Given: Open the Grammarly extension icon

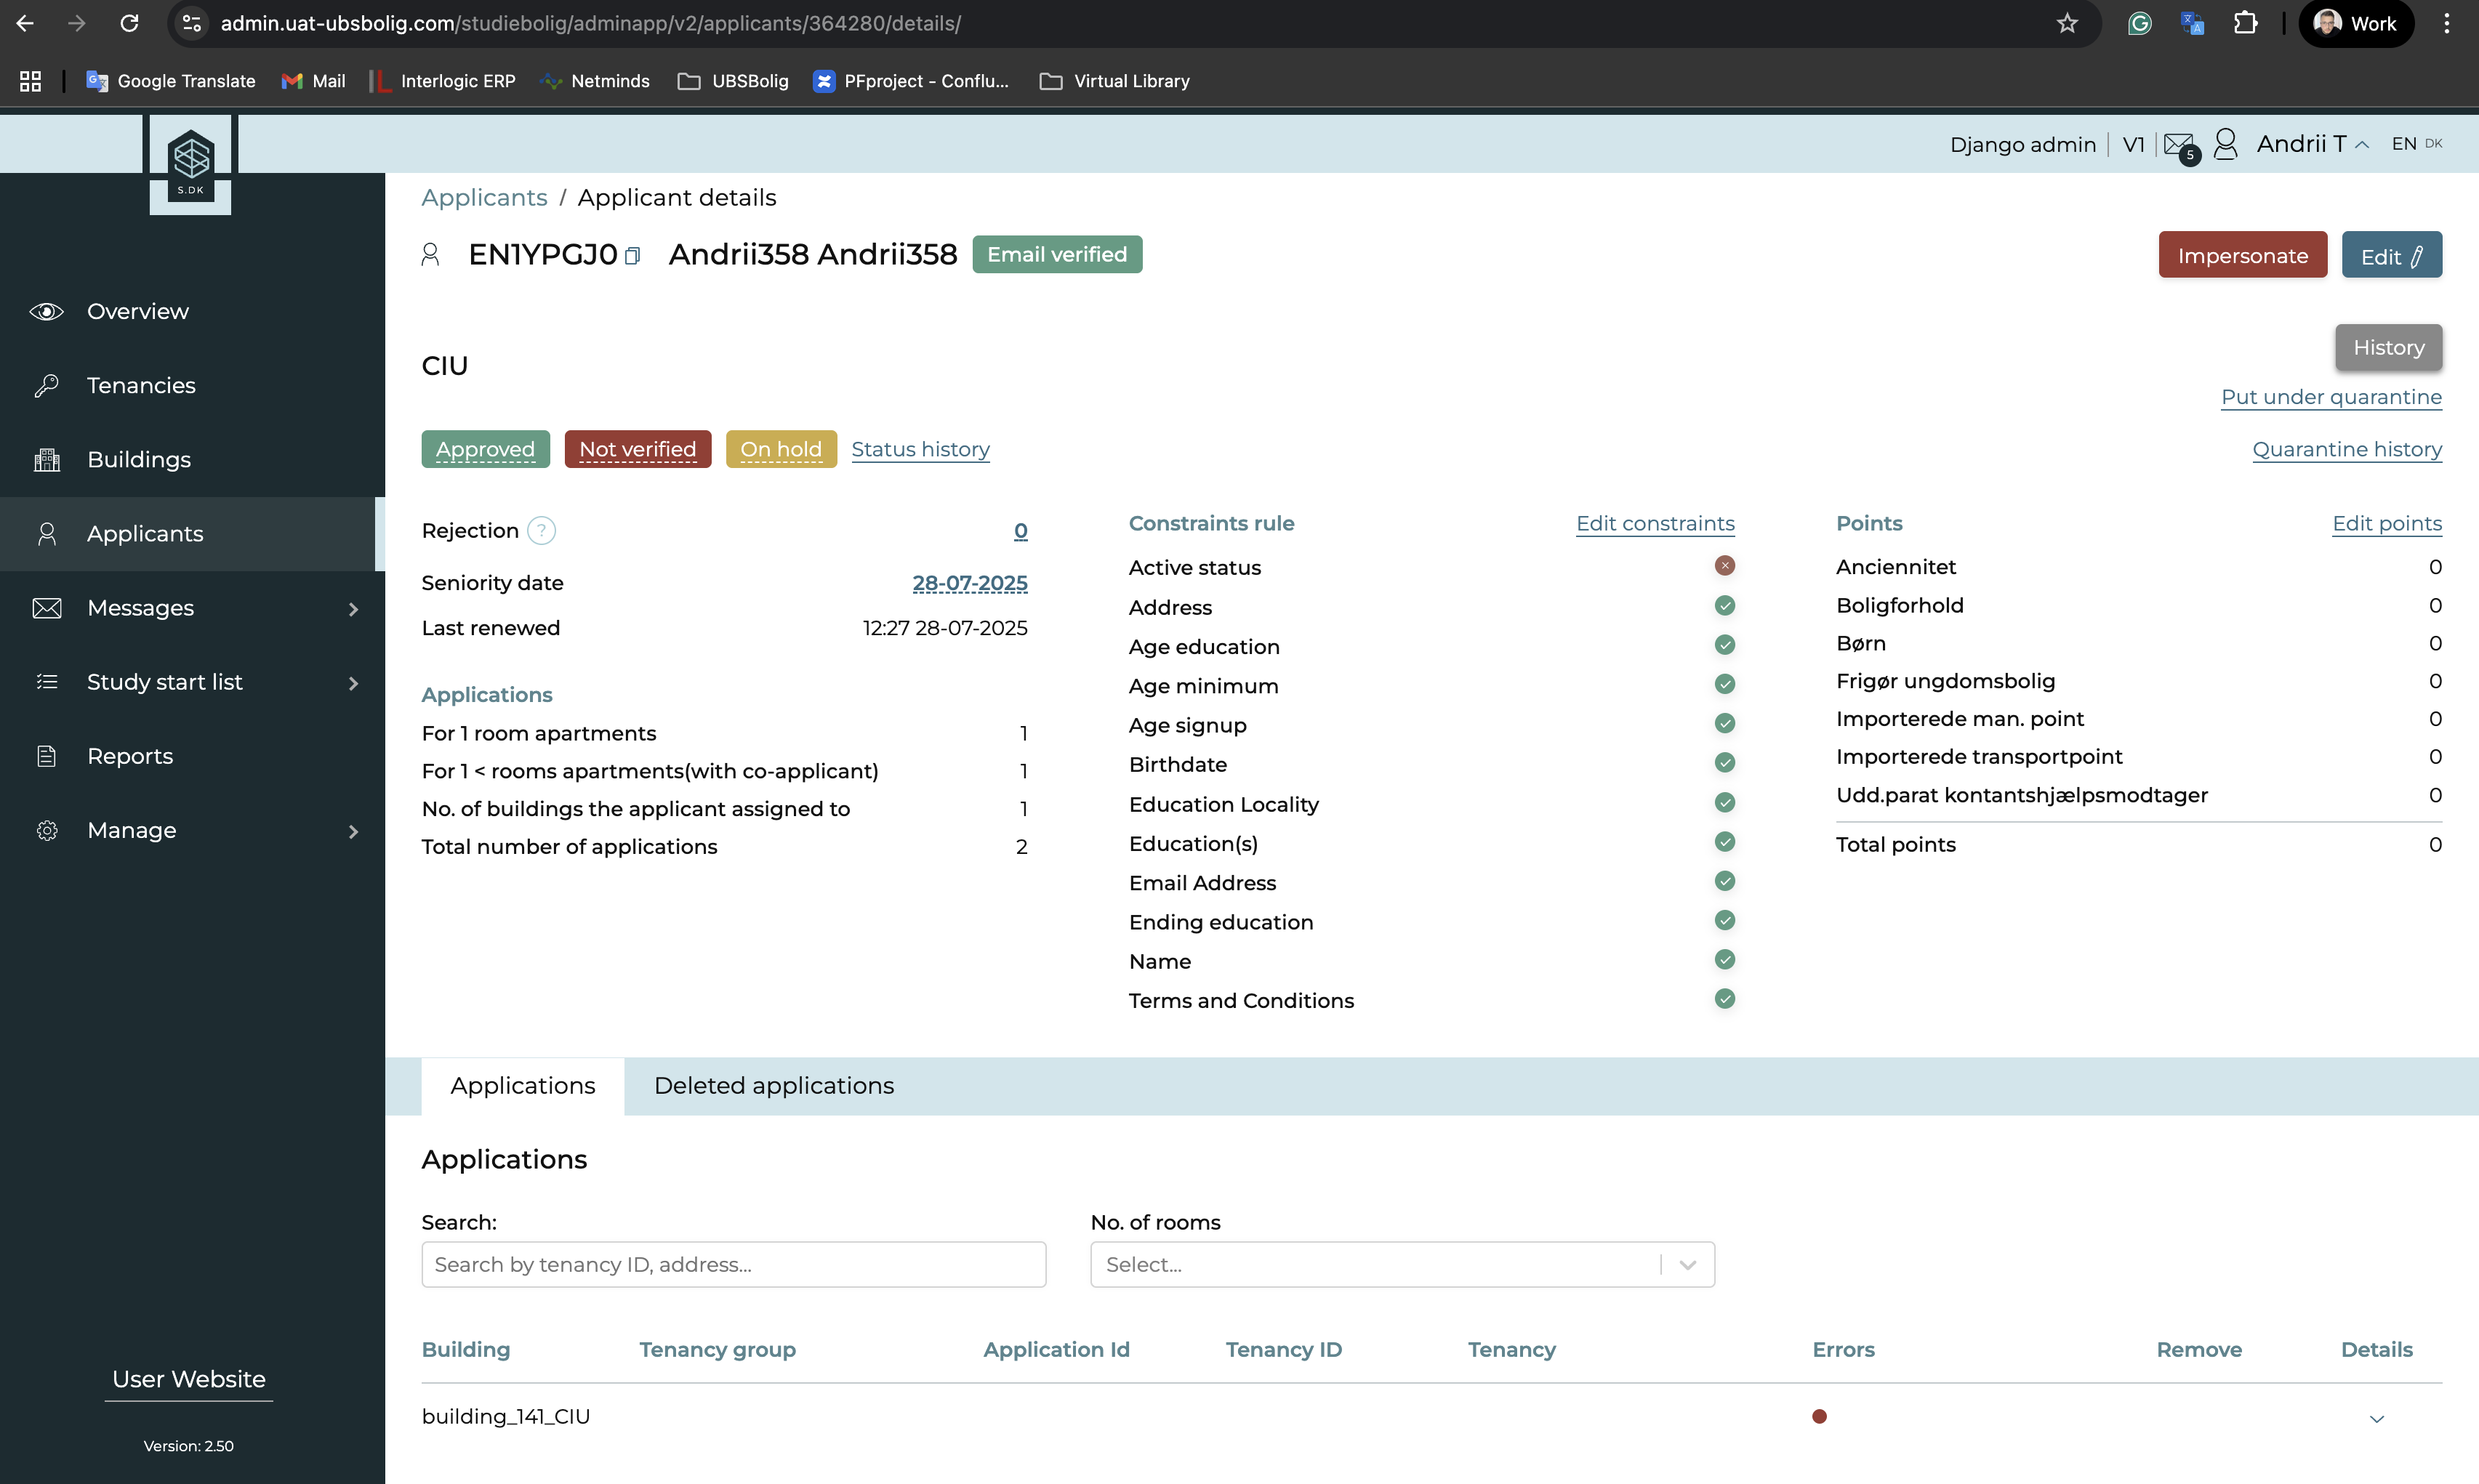Looking at the screenshot, I should (x=2139, y=23).
